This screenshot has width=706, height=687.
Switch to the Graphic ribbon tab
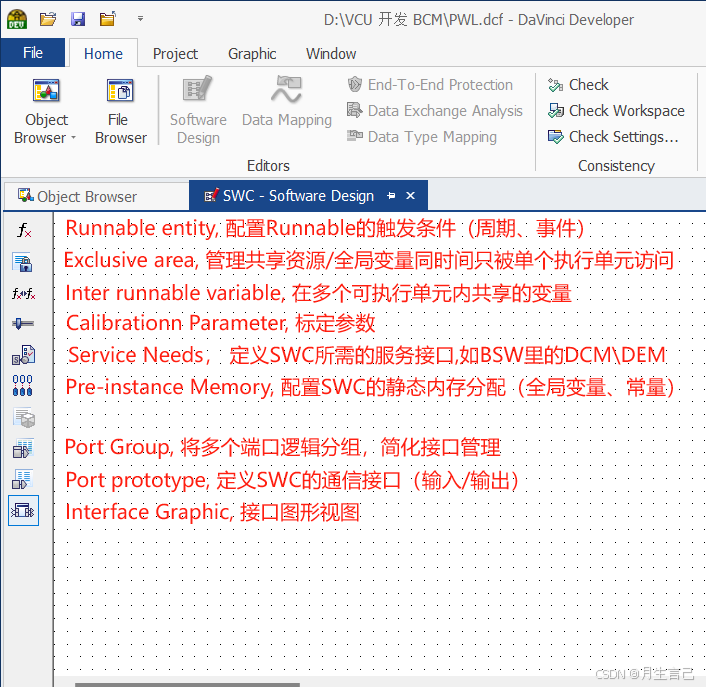pos(252,54)
